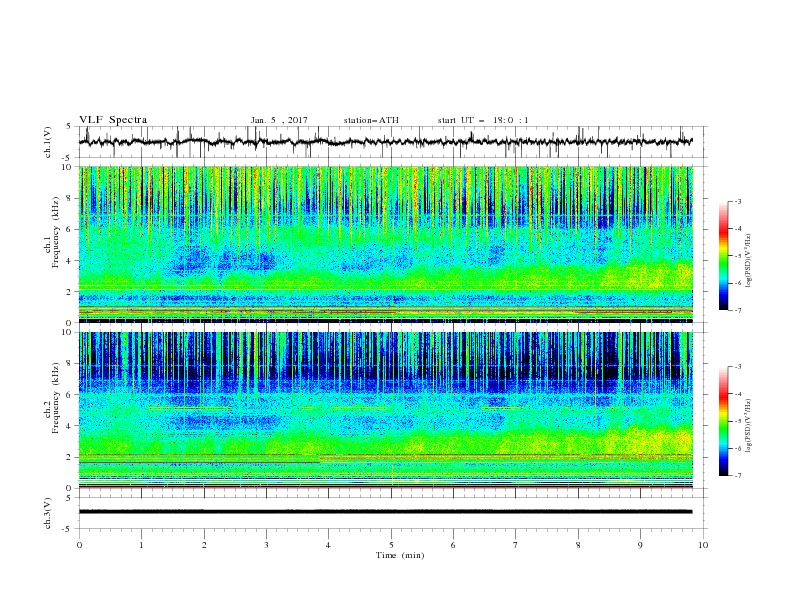
Task: Click the time axis tick label "5"
Action: point(391,545)
